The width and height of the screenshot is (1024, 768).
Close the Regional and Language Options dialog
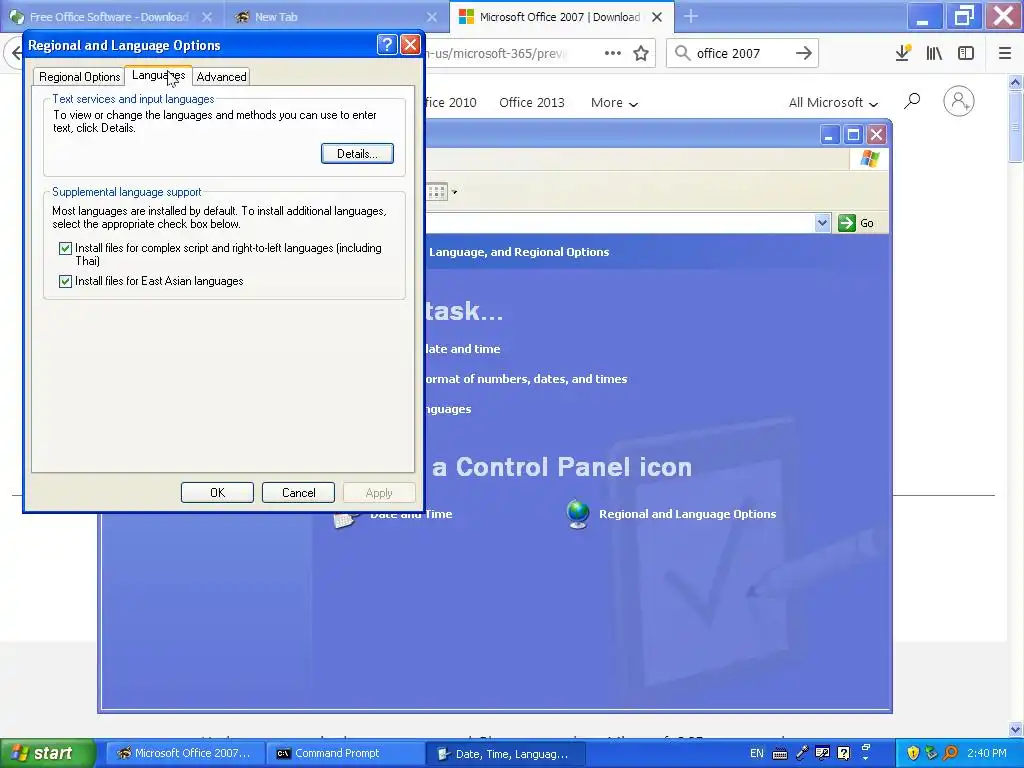(x=410, y=44)
